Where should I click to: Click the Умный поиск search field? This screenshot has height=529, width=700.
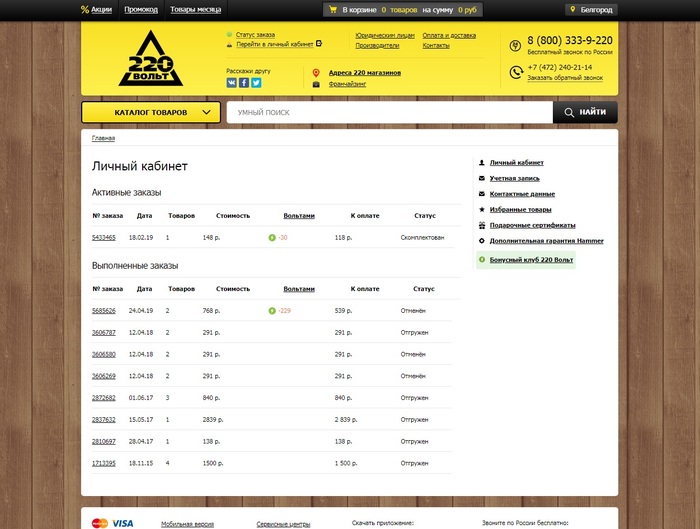(x=389, y=113)
